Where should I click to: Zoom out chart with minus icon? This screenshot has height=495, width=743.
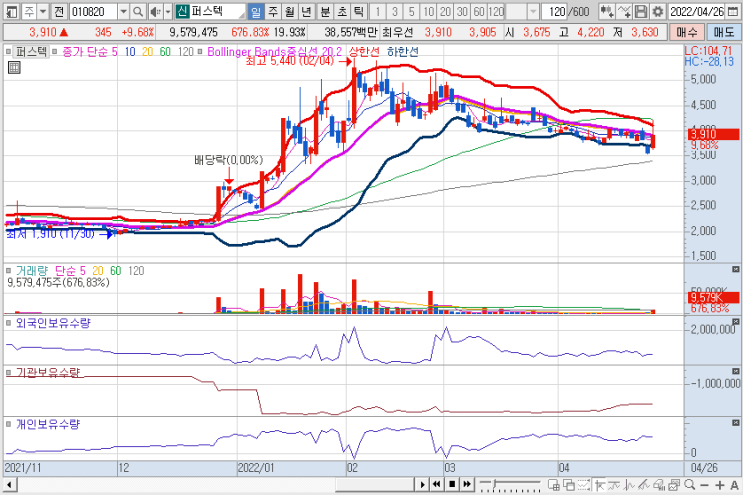[x=705, y=485]
